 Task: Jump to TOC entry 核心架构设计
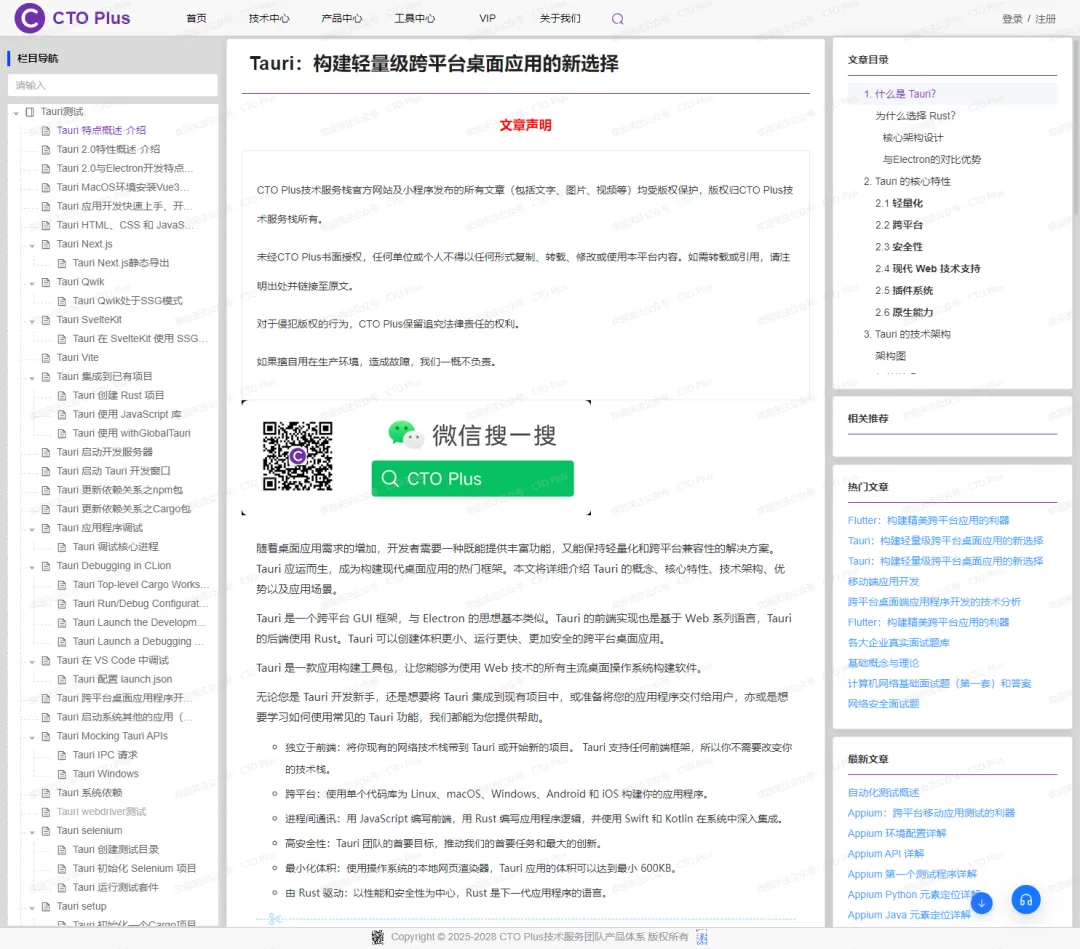tap(913, 138)
